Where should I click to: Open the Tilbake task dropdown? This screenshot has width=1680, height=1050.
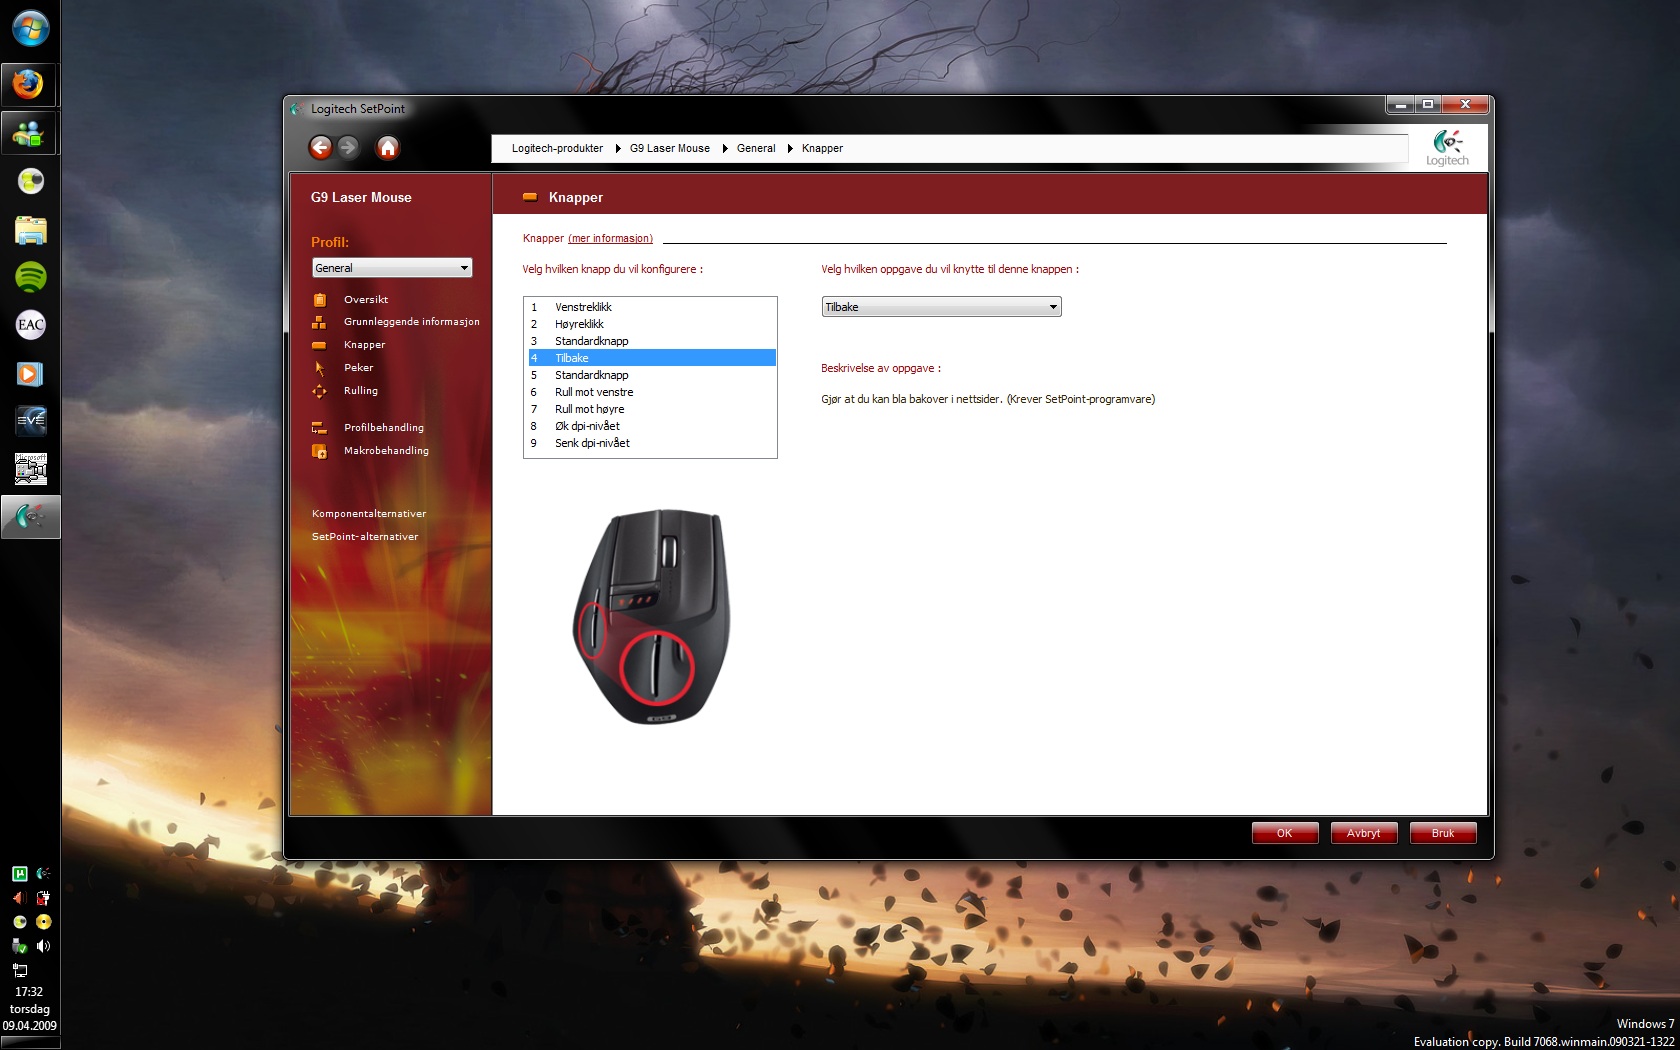pyautogui.click(x=941, y=307)
